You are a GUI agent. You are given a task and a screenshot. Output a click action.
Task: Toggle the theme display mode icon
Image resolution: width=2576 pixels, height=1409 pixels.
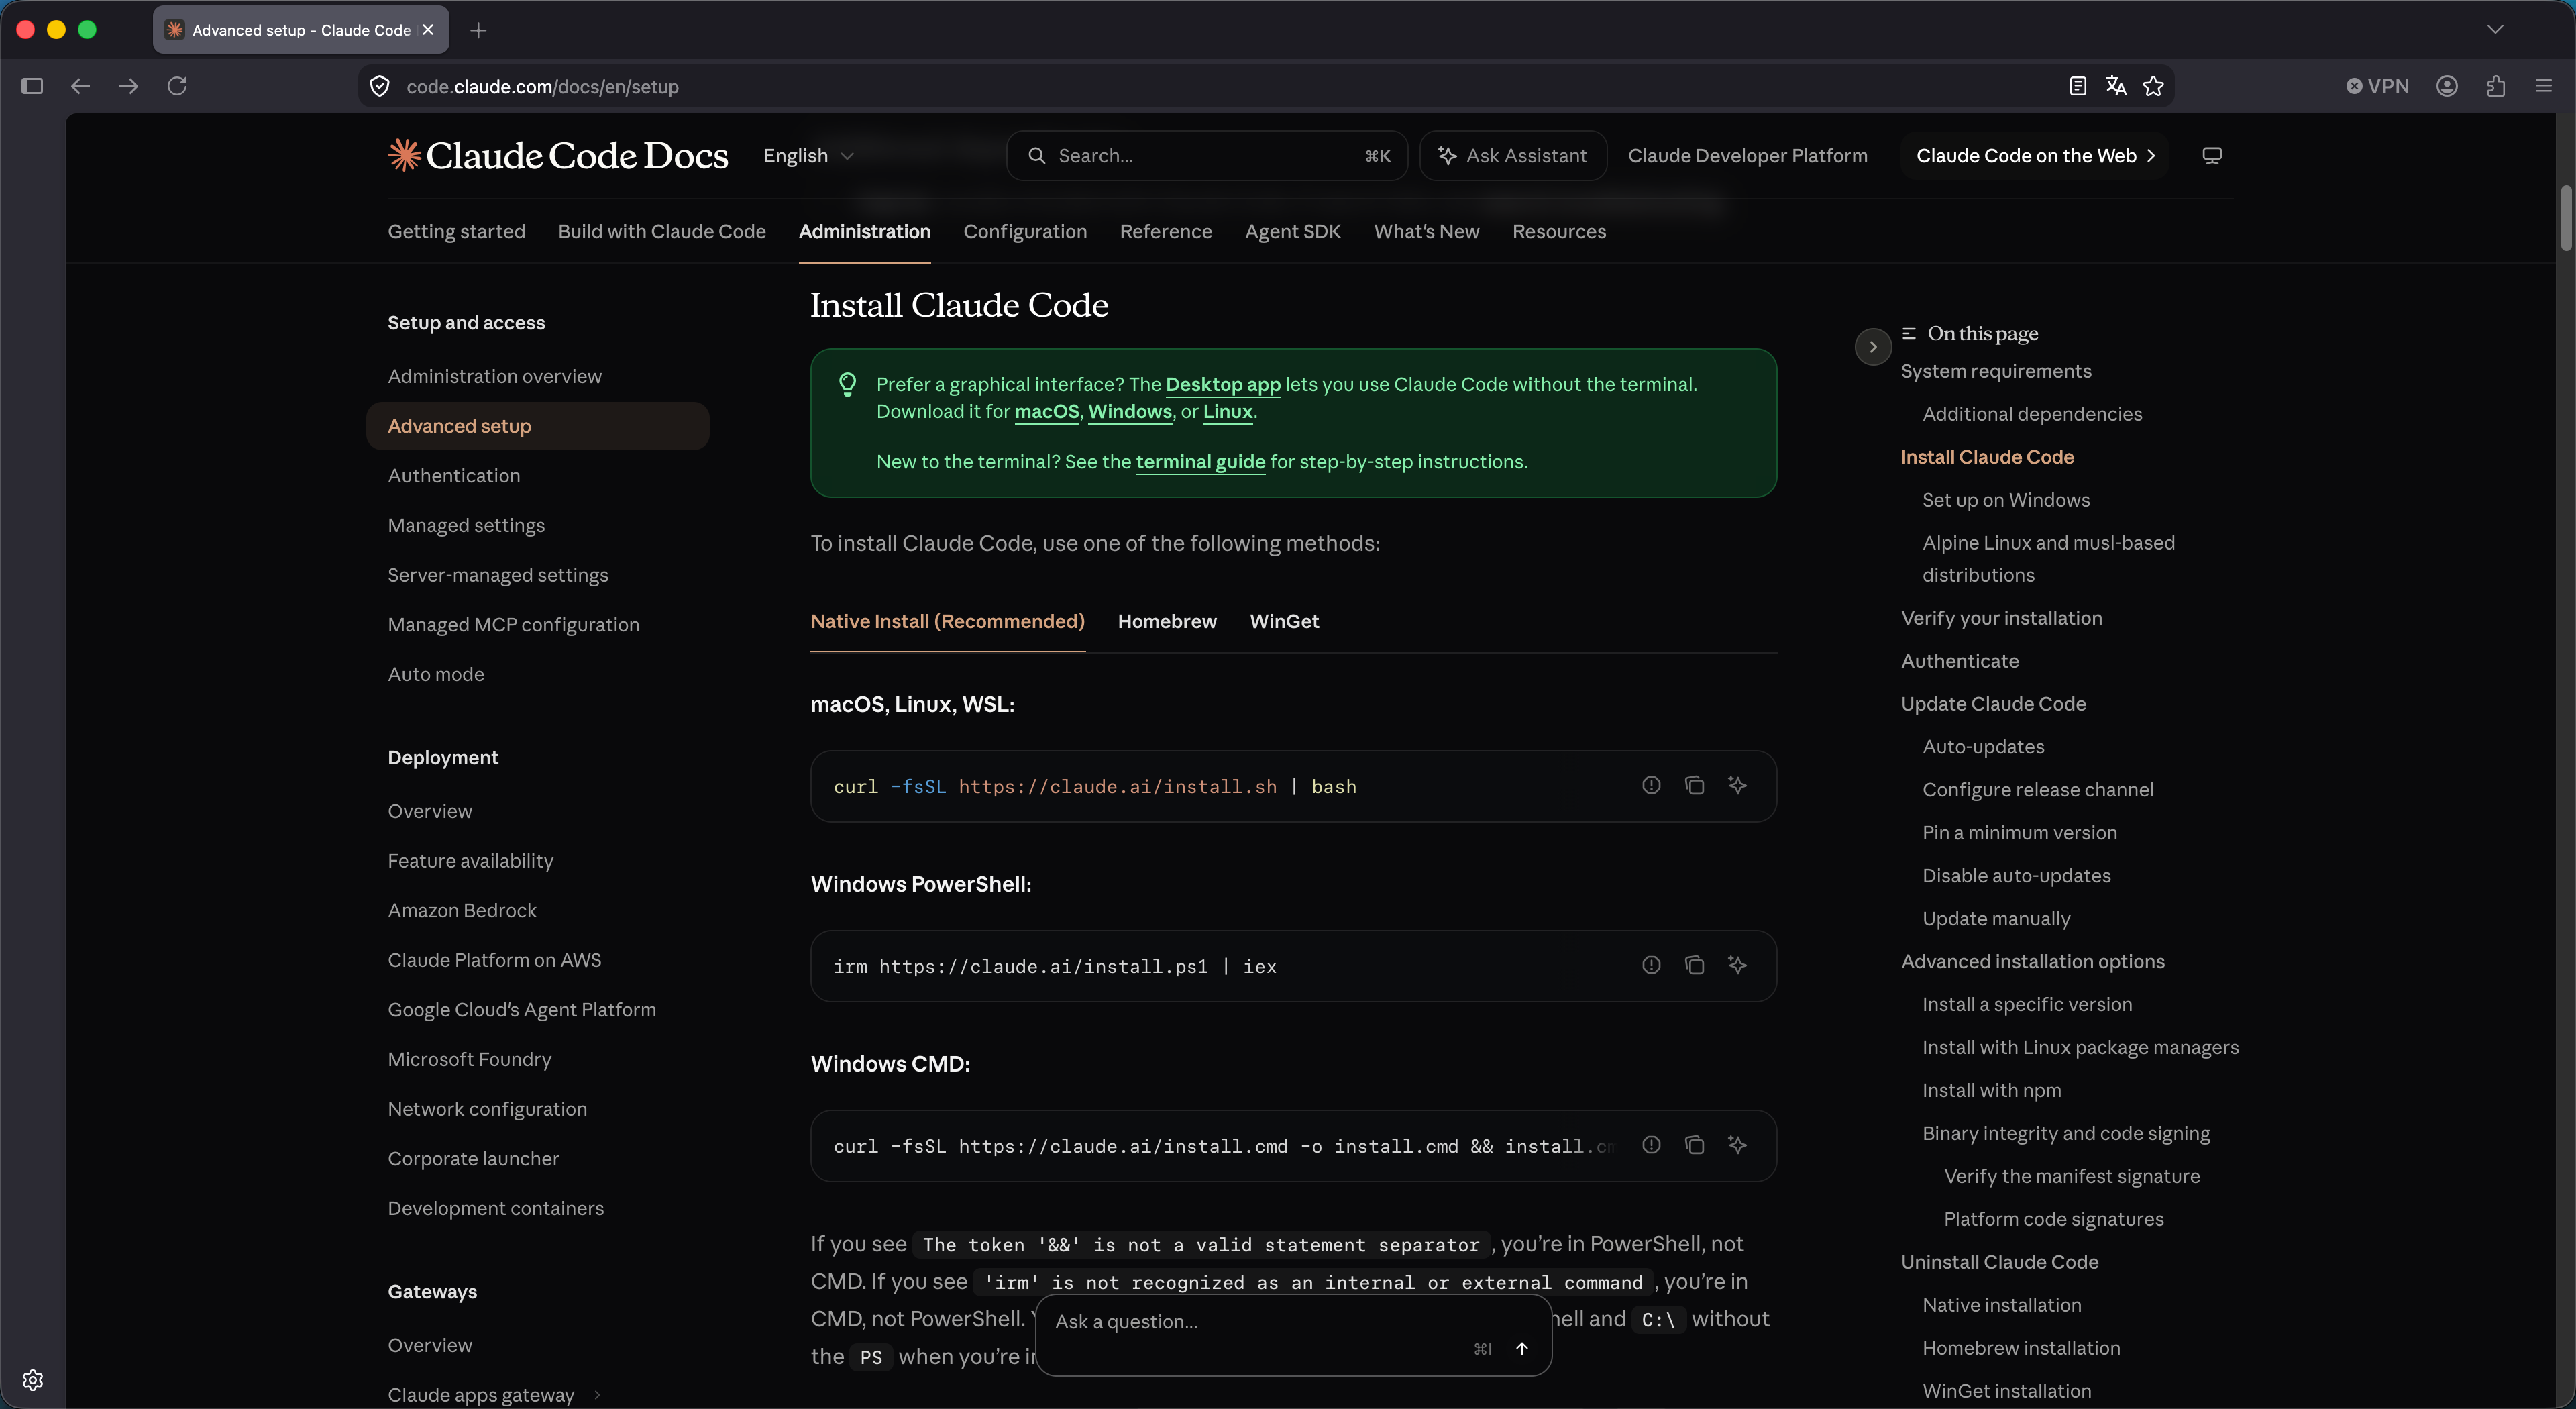[x=2212, y=155]
